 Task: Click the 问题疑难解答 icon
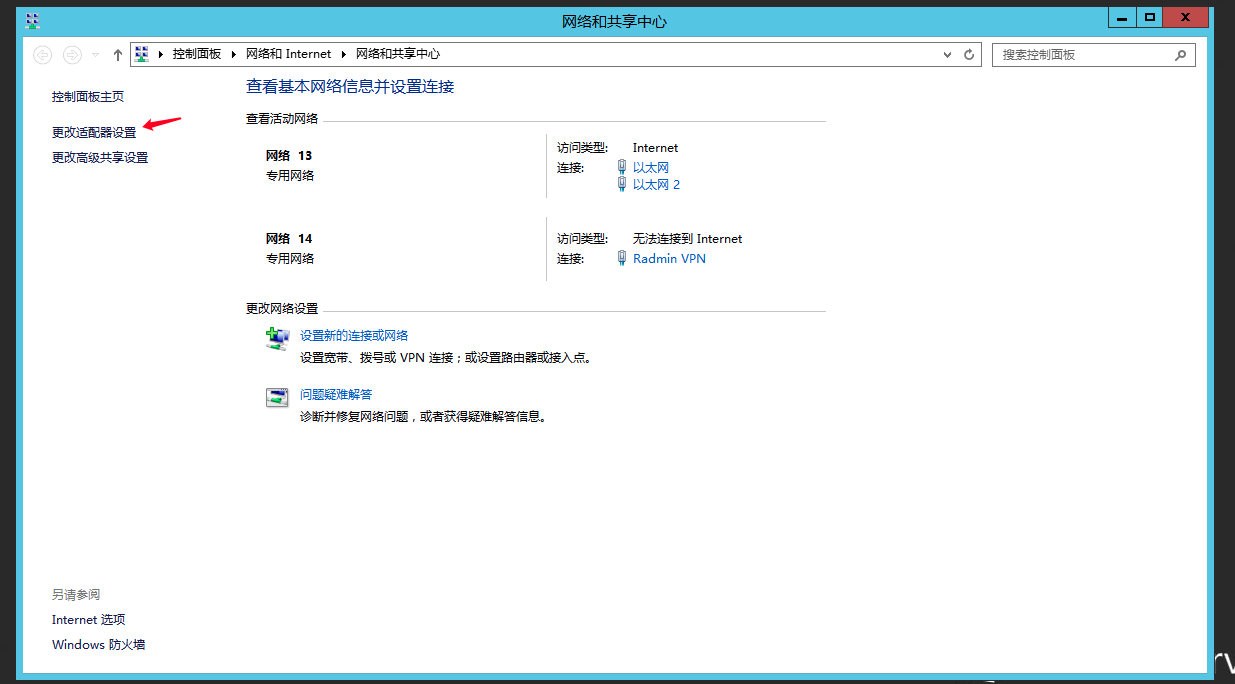coord(277,398)
